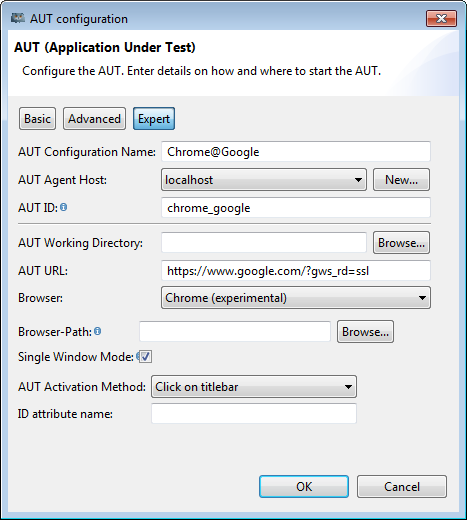Switch to the Basic settings view
This screenshot has width=467, height=520.
coord(37,119)
